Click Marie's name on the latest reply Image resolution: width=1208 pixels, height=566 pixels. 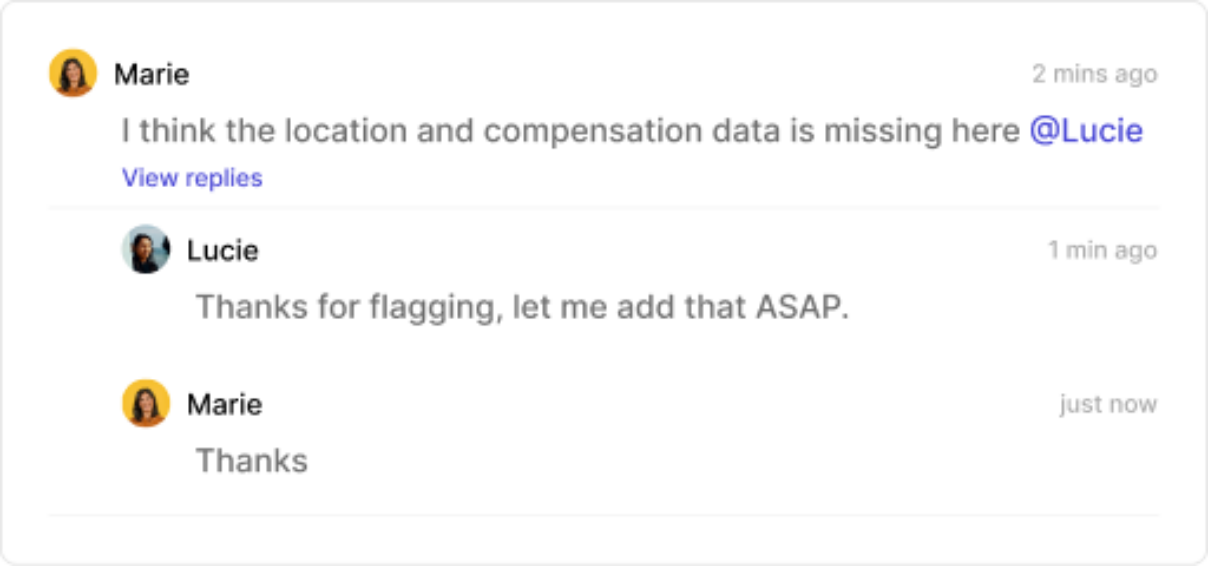click(x=224, y=405)
